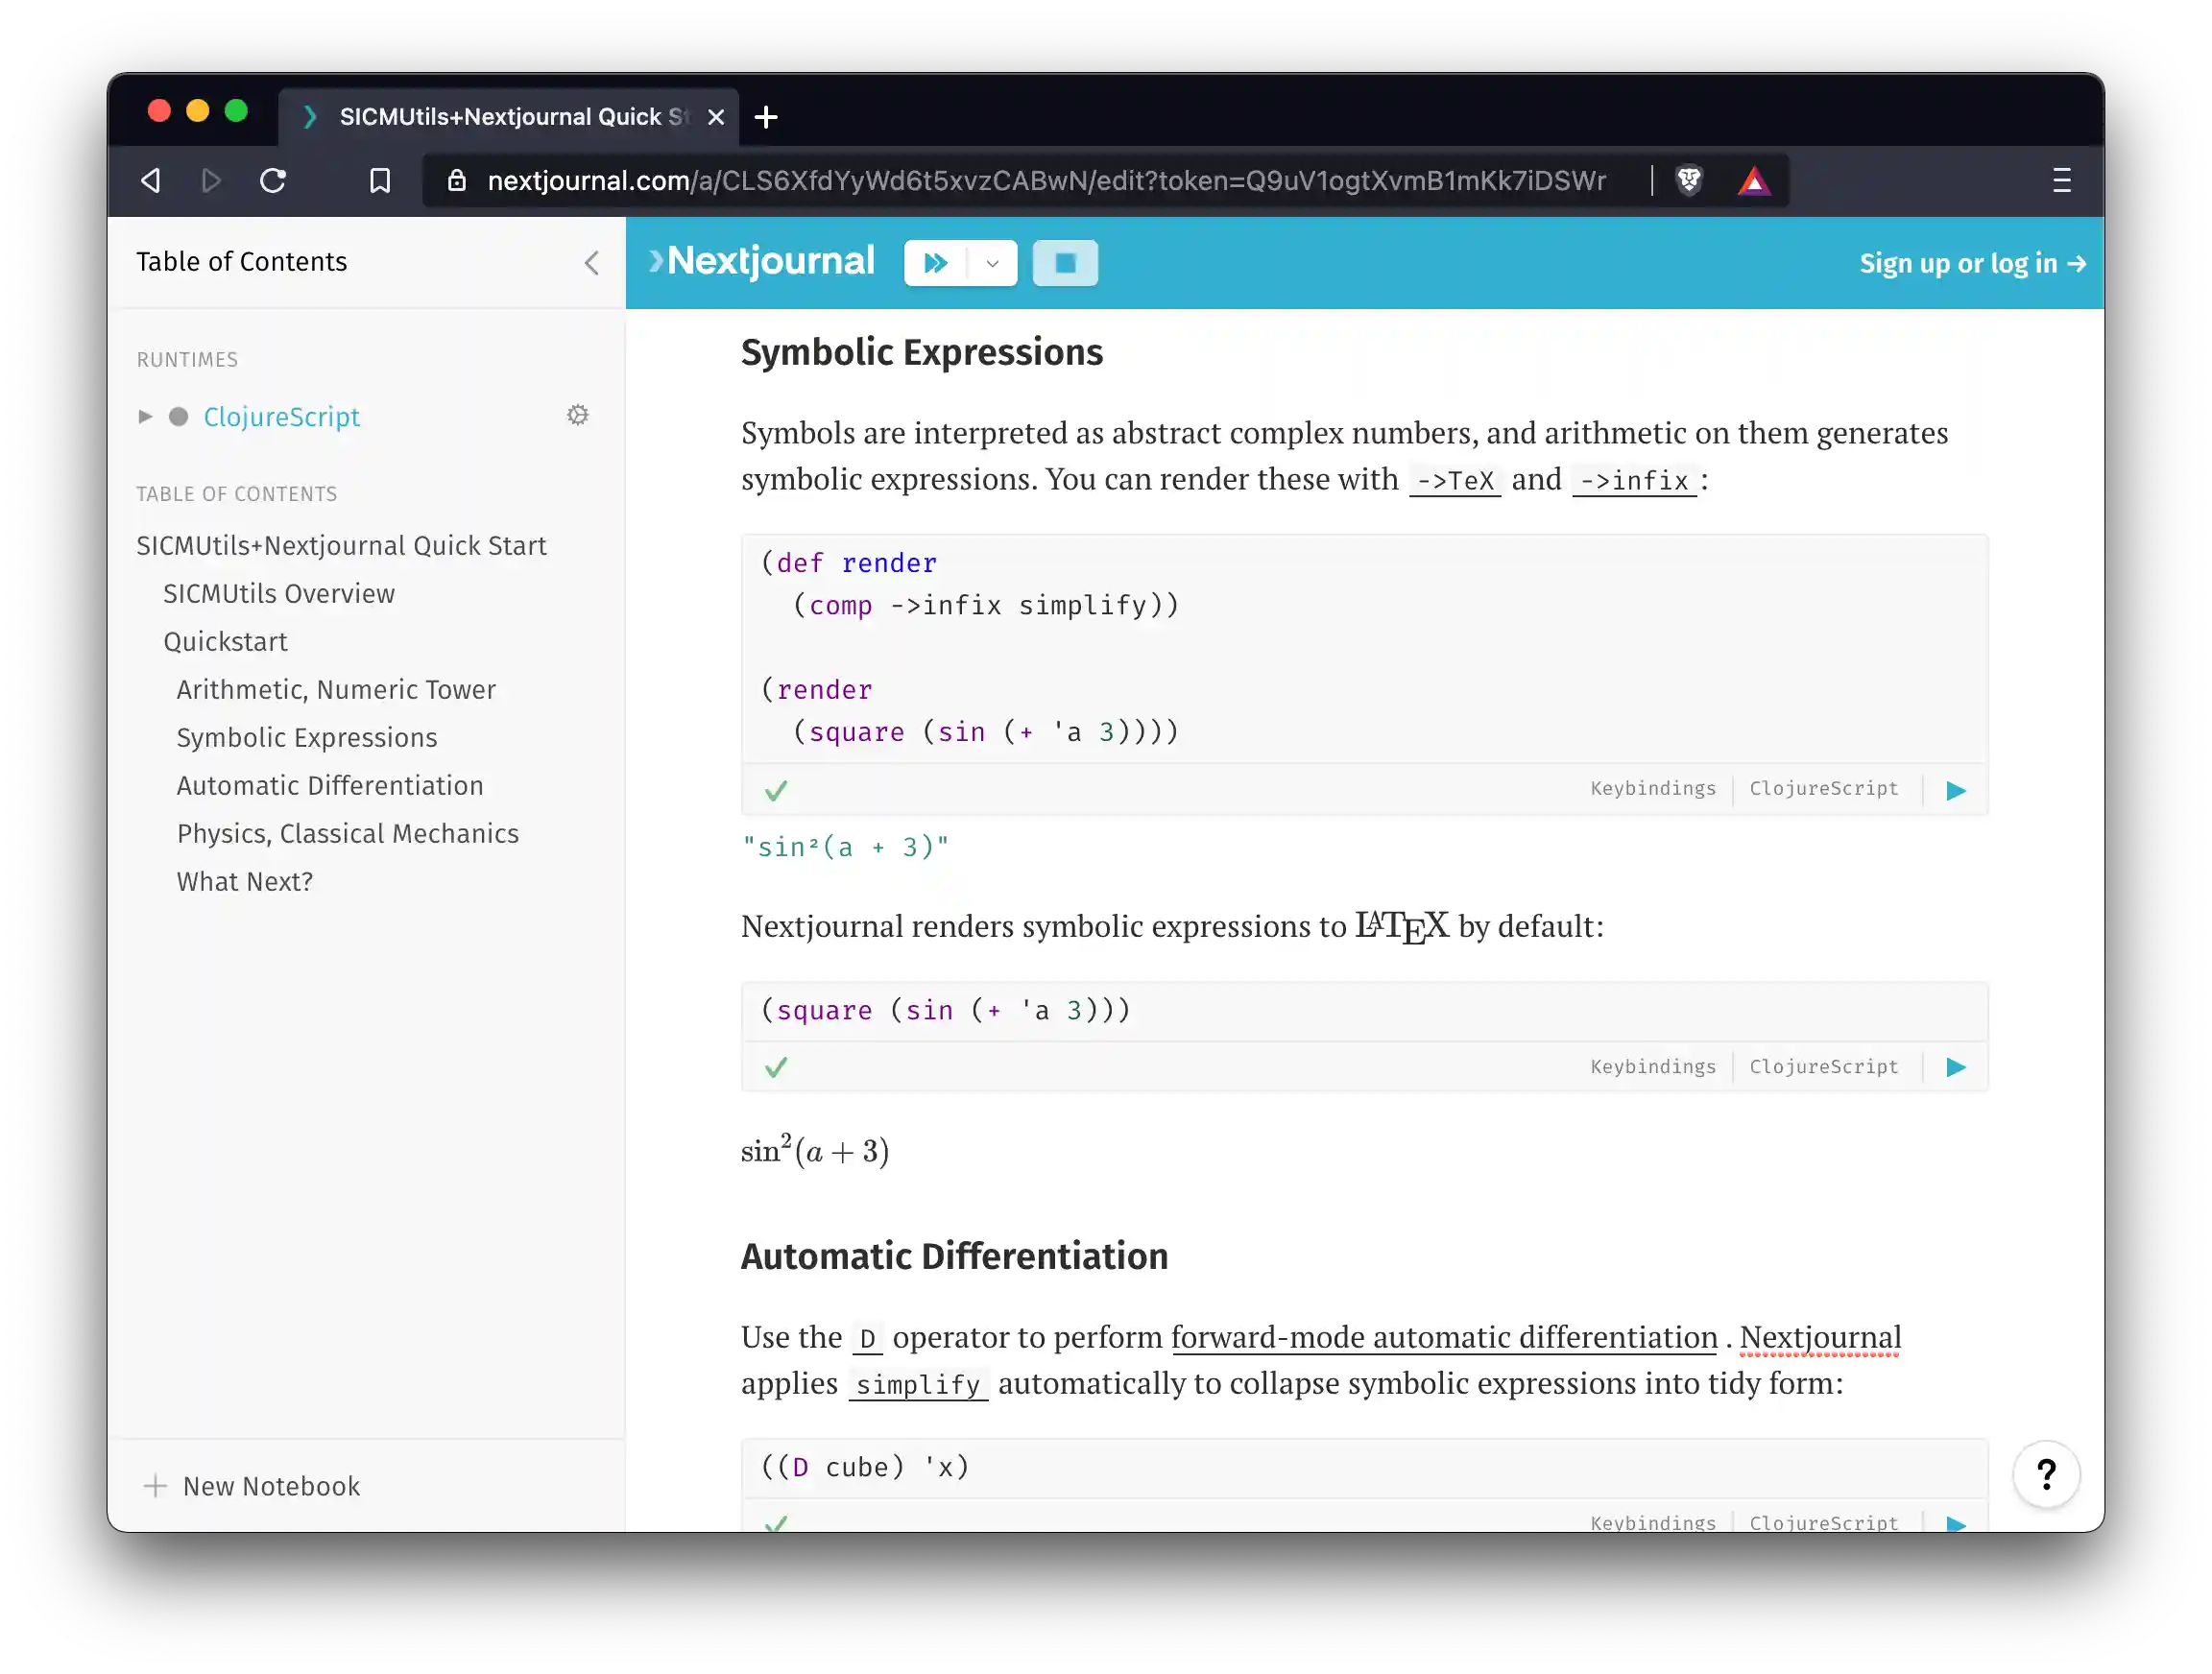This screenshot has width=2212, height=1674.
Task: Select Physics, Classical Mechanics contents entry
Action: [x=347, y=834]
